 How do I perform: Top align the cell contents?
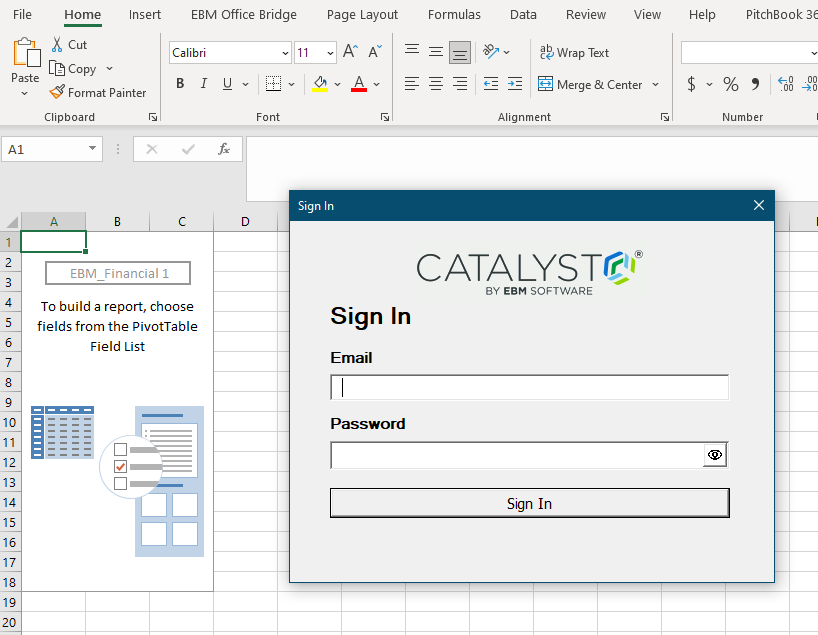[412, 52]
